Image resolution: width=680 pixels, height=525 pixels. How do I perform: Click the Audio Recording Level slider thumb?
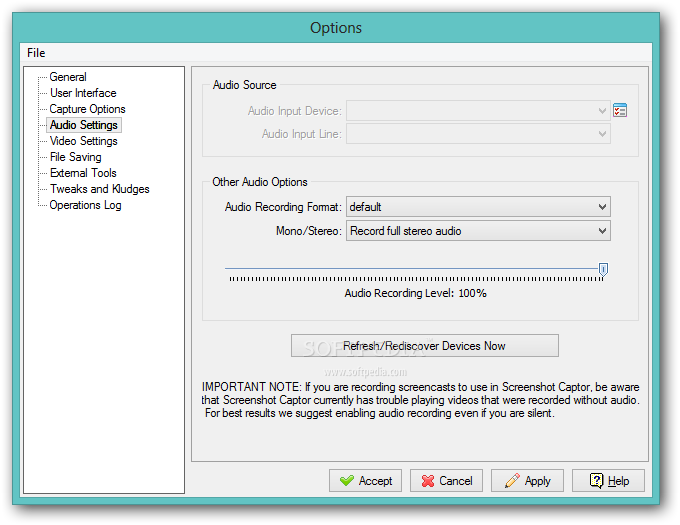[x=603, y=269]
